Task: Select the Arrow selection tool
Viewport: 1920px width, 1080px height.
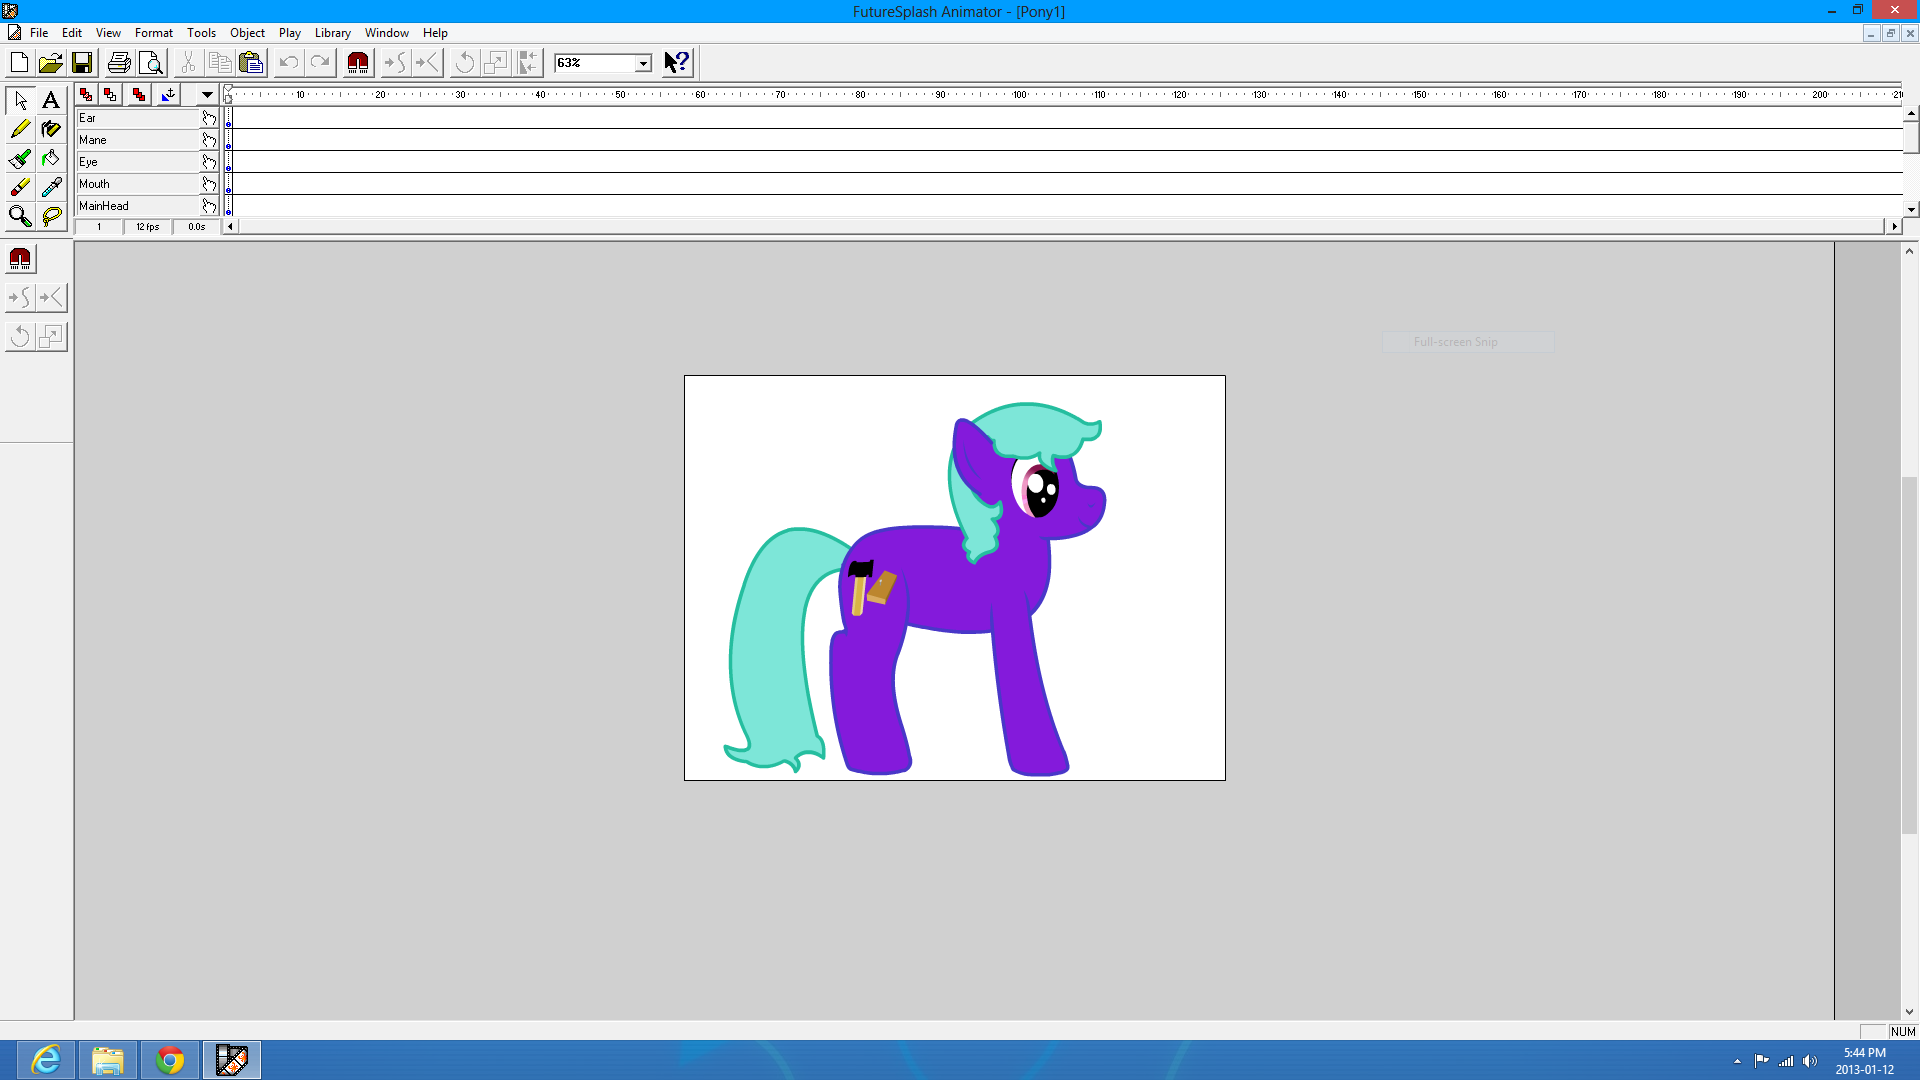Action: click(x=20, y=100)
